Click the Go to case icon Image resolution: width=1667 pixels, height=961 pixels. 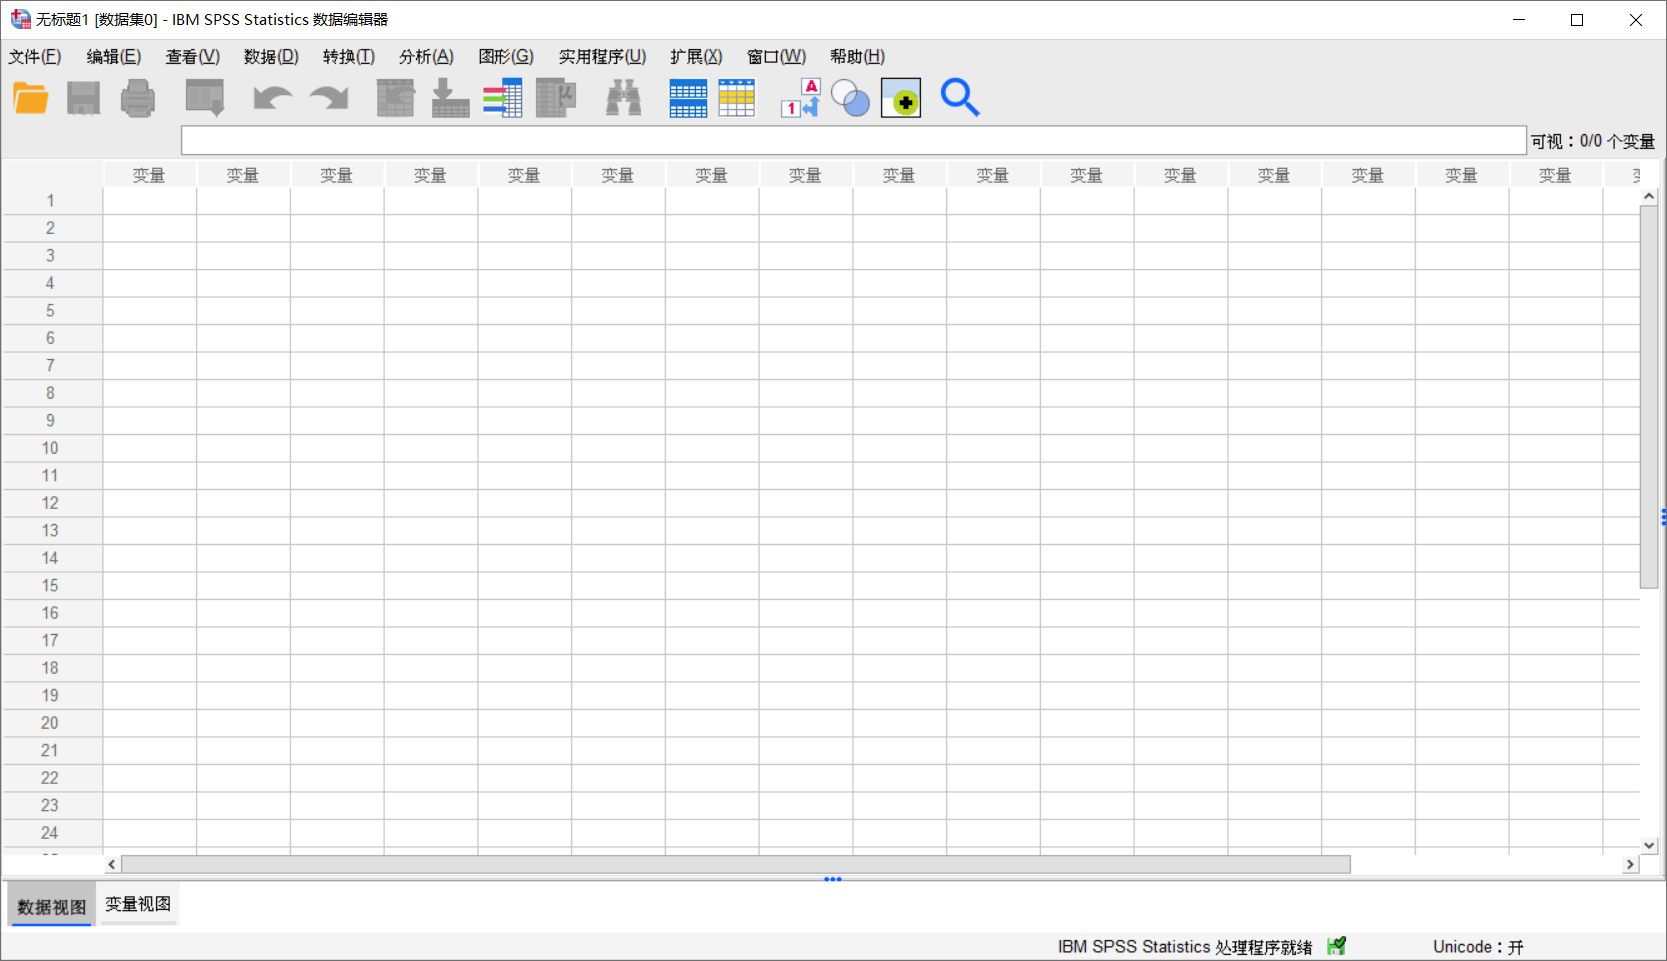[x=396, y=98]
